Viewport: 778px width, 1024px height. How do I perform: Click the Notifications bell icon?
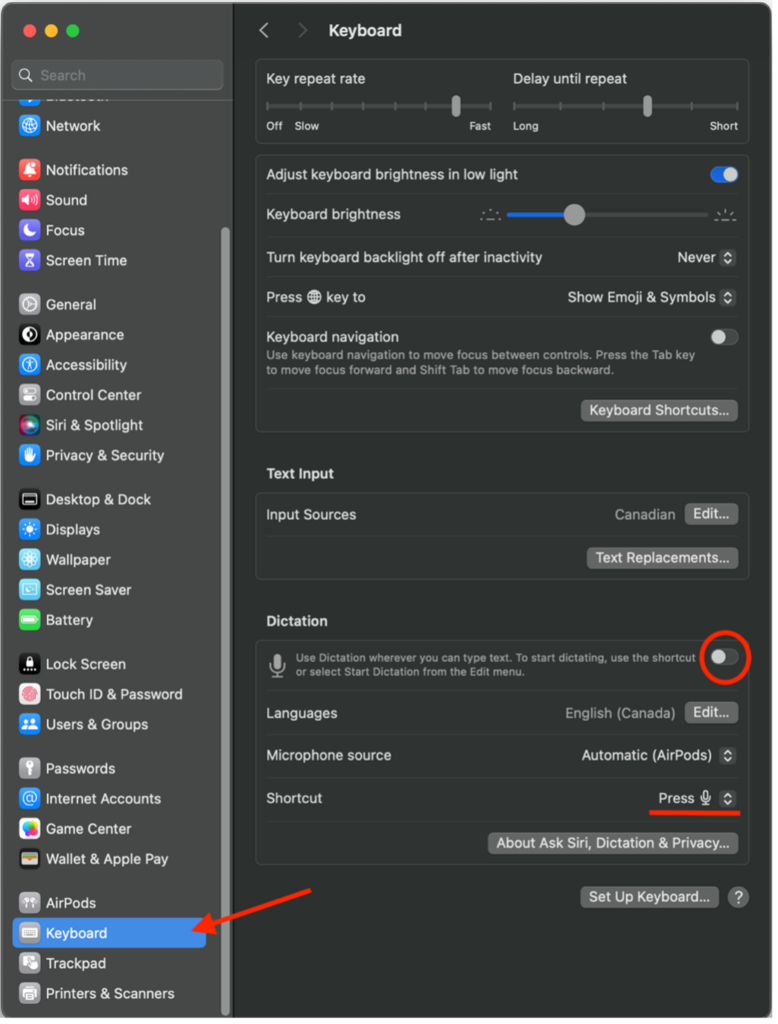point(29,171)
